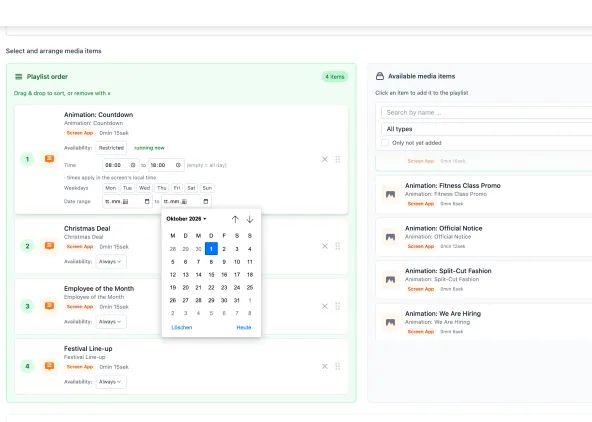Add Animation: Official Notice to the playlist
The image size is (592, 422).
[x=484, y=237]
